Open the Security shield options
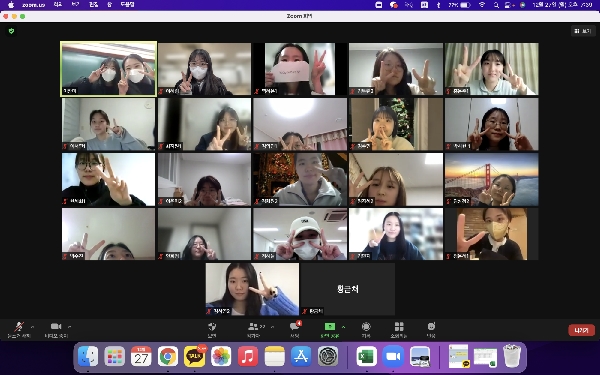 pos(212,330)
